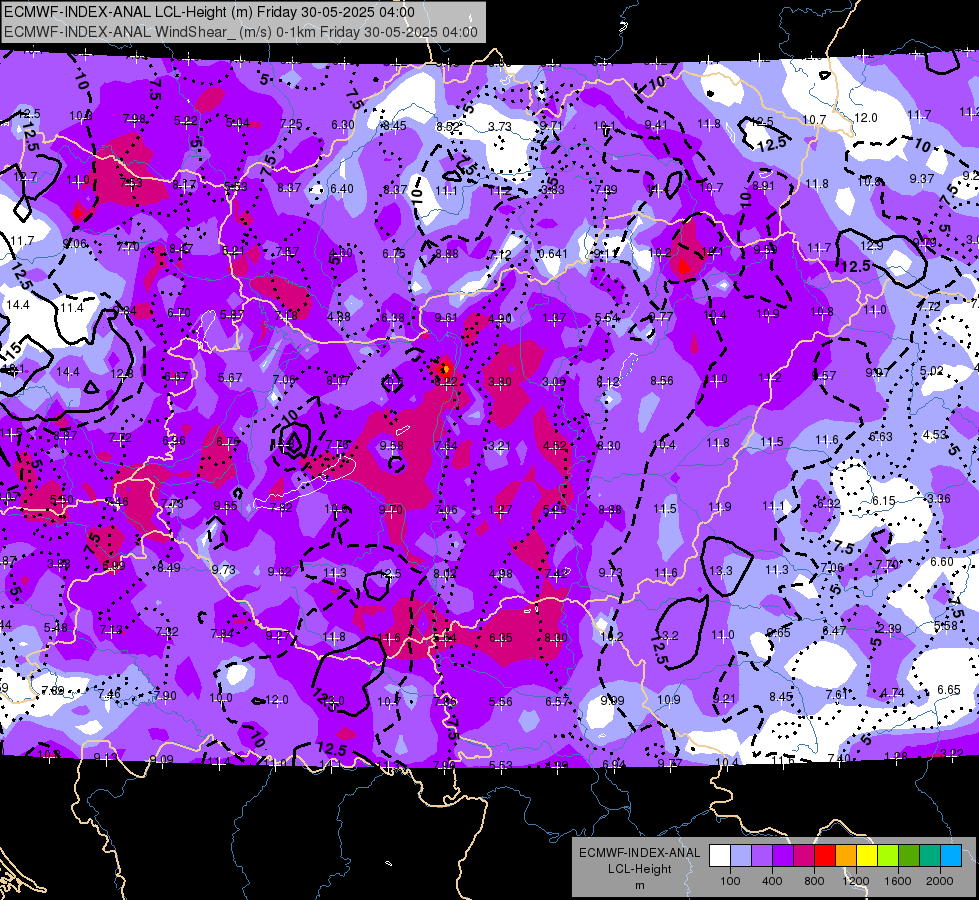Image resolution: width=979 pixels, height=900 pixels.
Task: Click the '8.52' value on the map
Action: (448, 126)
